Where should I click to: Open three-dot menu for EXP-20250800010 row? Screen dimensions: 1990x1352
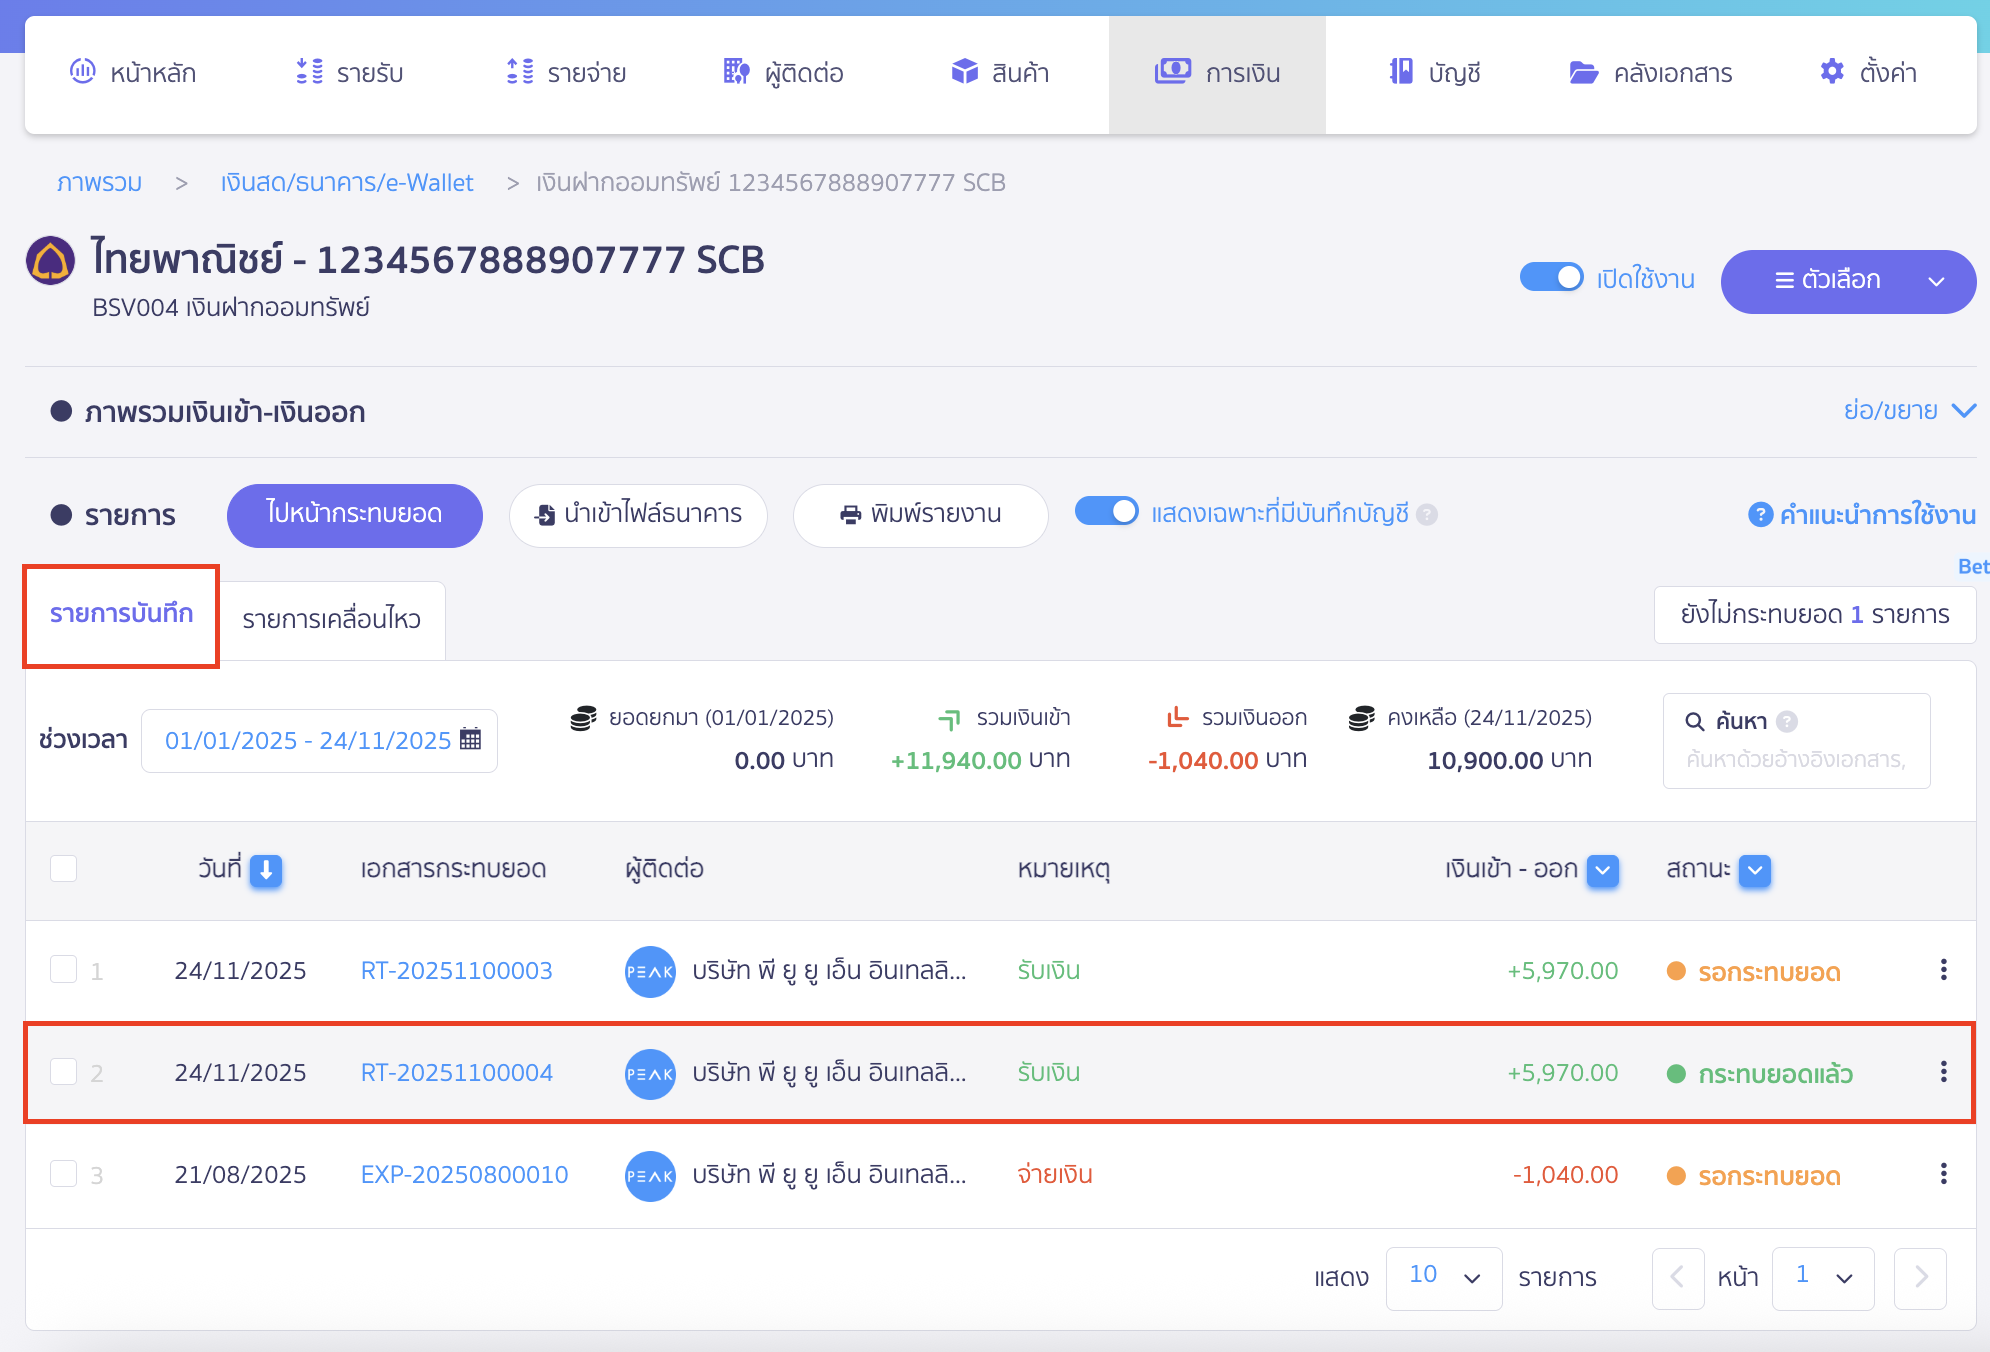click(1943, 1174)
